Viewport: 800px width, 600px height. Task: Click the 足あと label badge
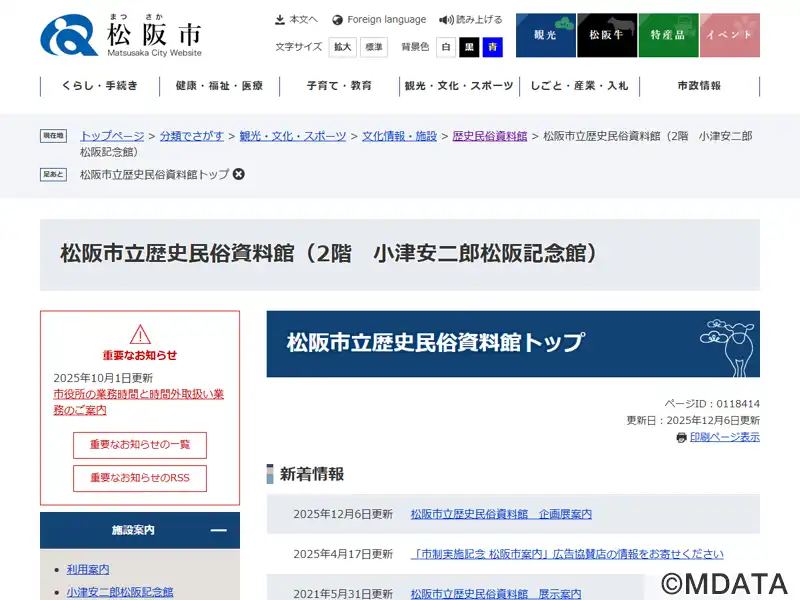54,174
